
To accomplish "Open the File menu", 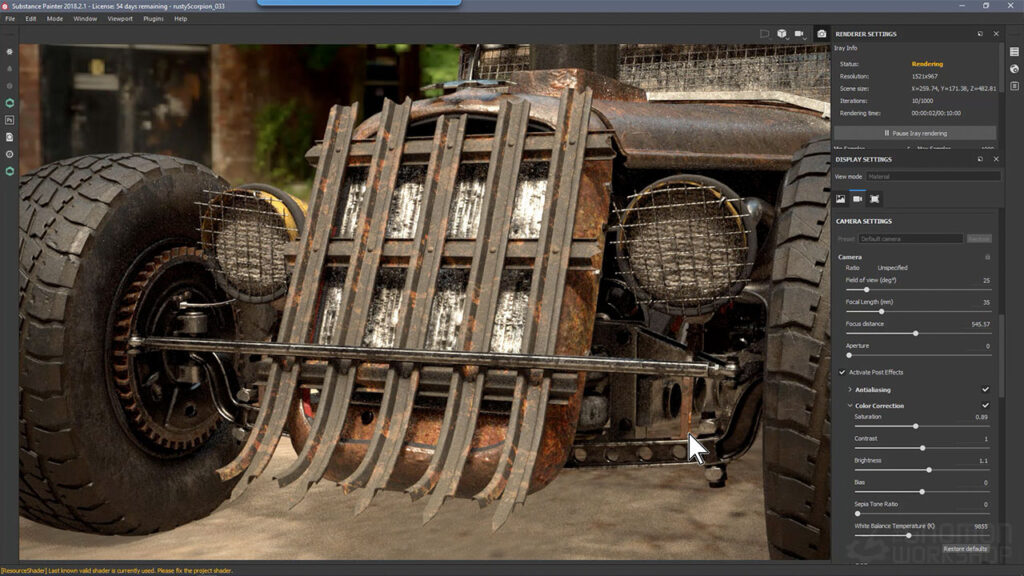I will point(10,19).
